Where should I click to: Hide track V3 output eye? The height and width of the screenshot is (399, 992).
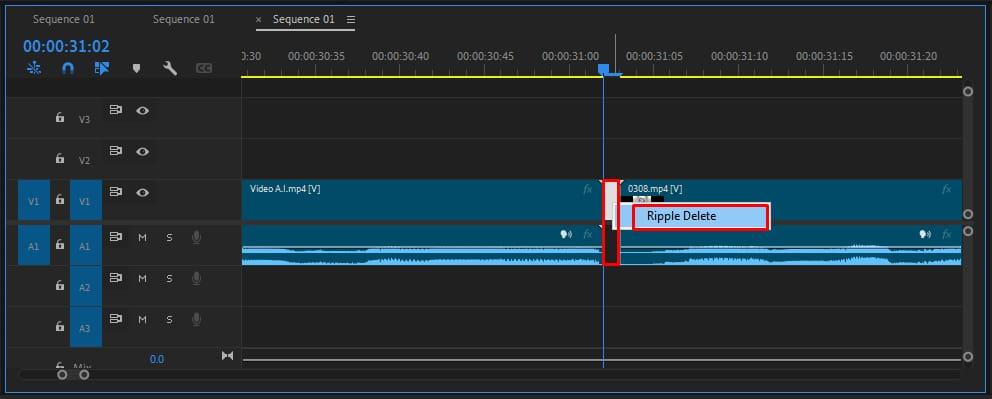pyautogui.click(x=143, y=111)
